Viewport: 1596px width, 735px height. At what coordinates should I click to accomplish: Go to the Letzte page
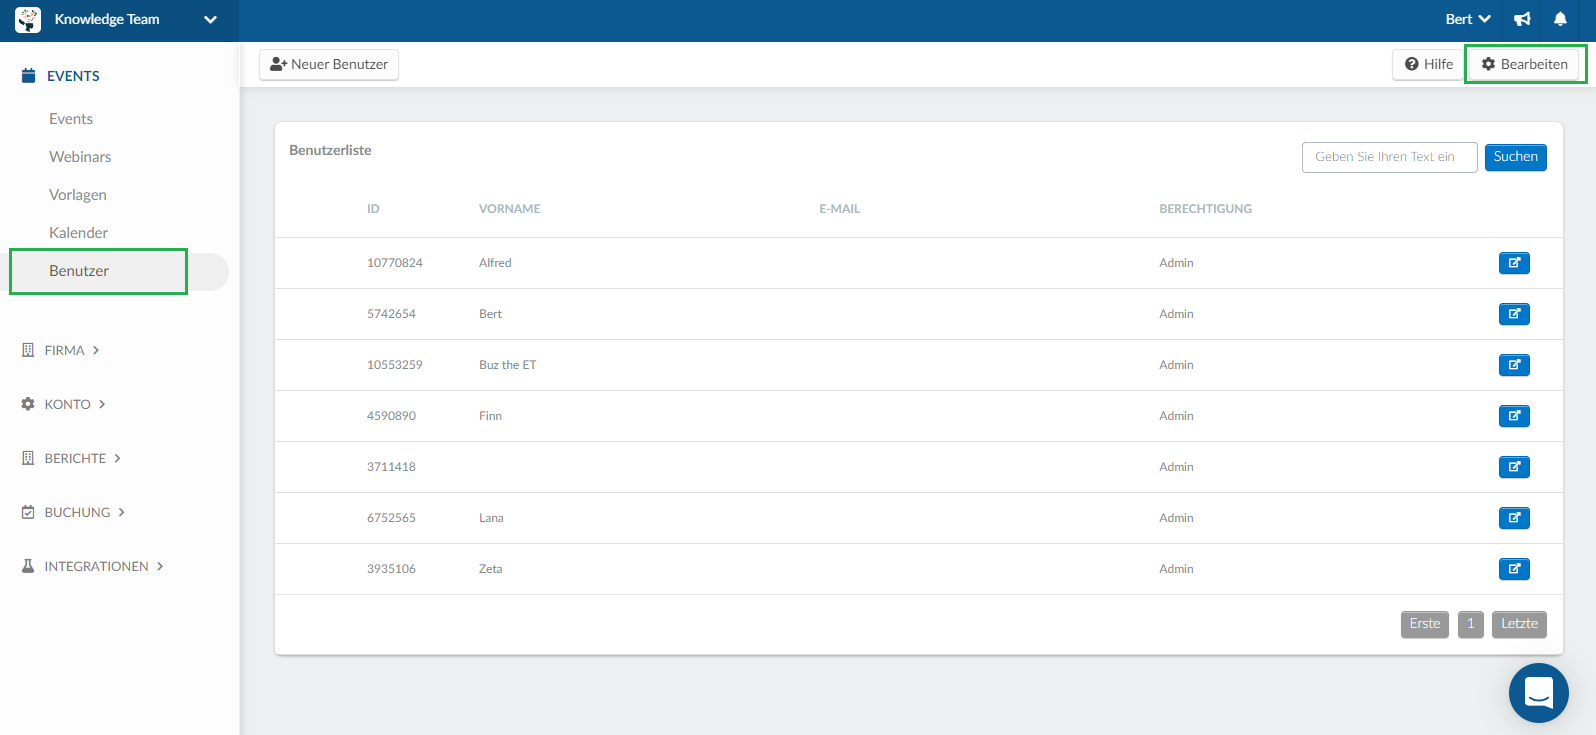point(1519,624)
